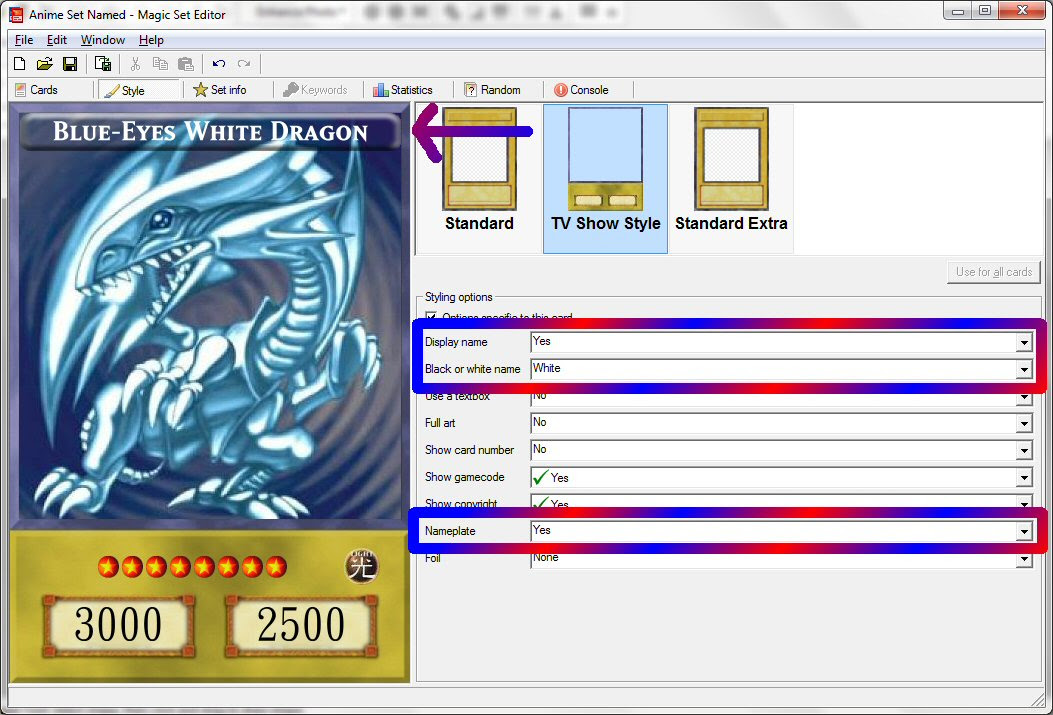Choose the TV Show Style thumbnail
Viewport: 1053px width, 715px height.
pos(605,178)
